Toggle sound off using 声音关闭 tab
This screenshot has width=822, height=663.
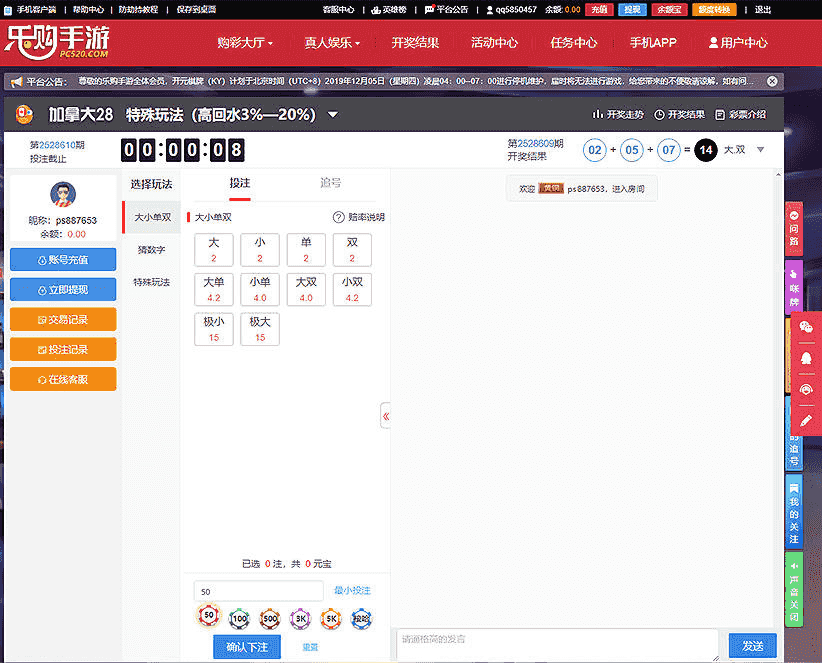coord(794,590)
